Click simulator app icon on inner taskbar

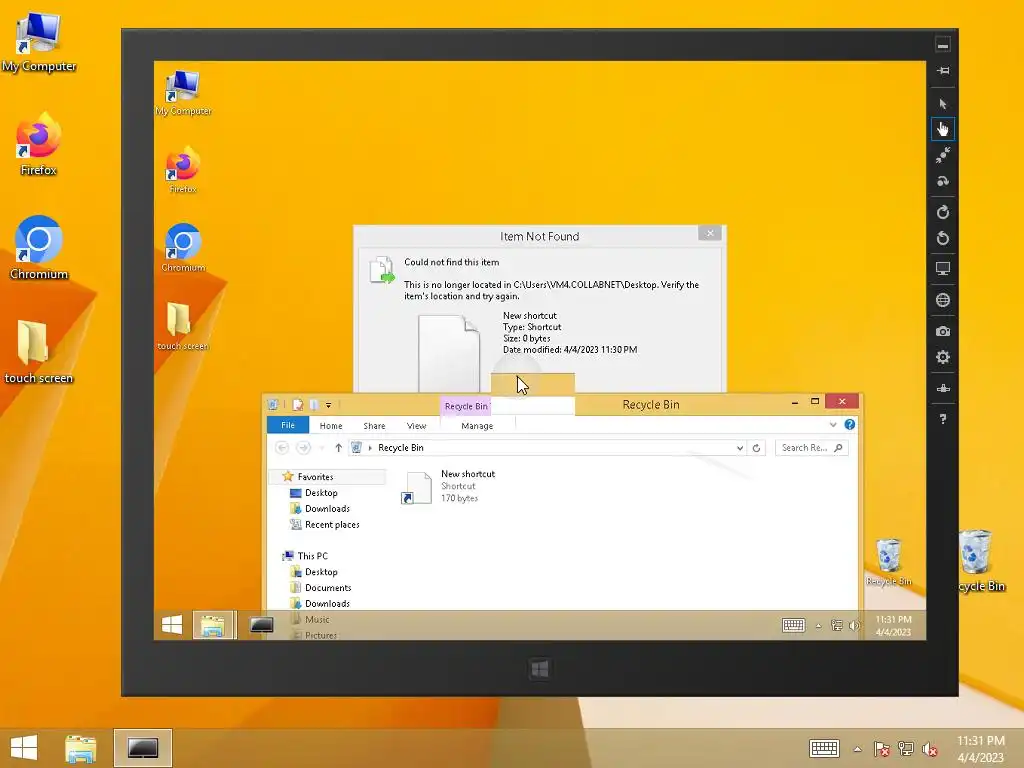[x=261, y=625]
